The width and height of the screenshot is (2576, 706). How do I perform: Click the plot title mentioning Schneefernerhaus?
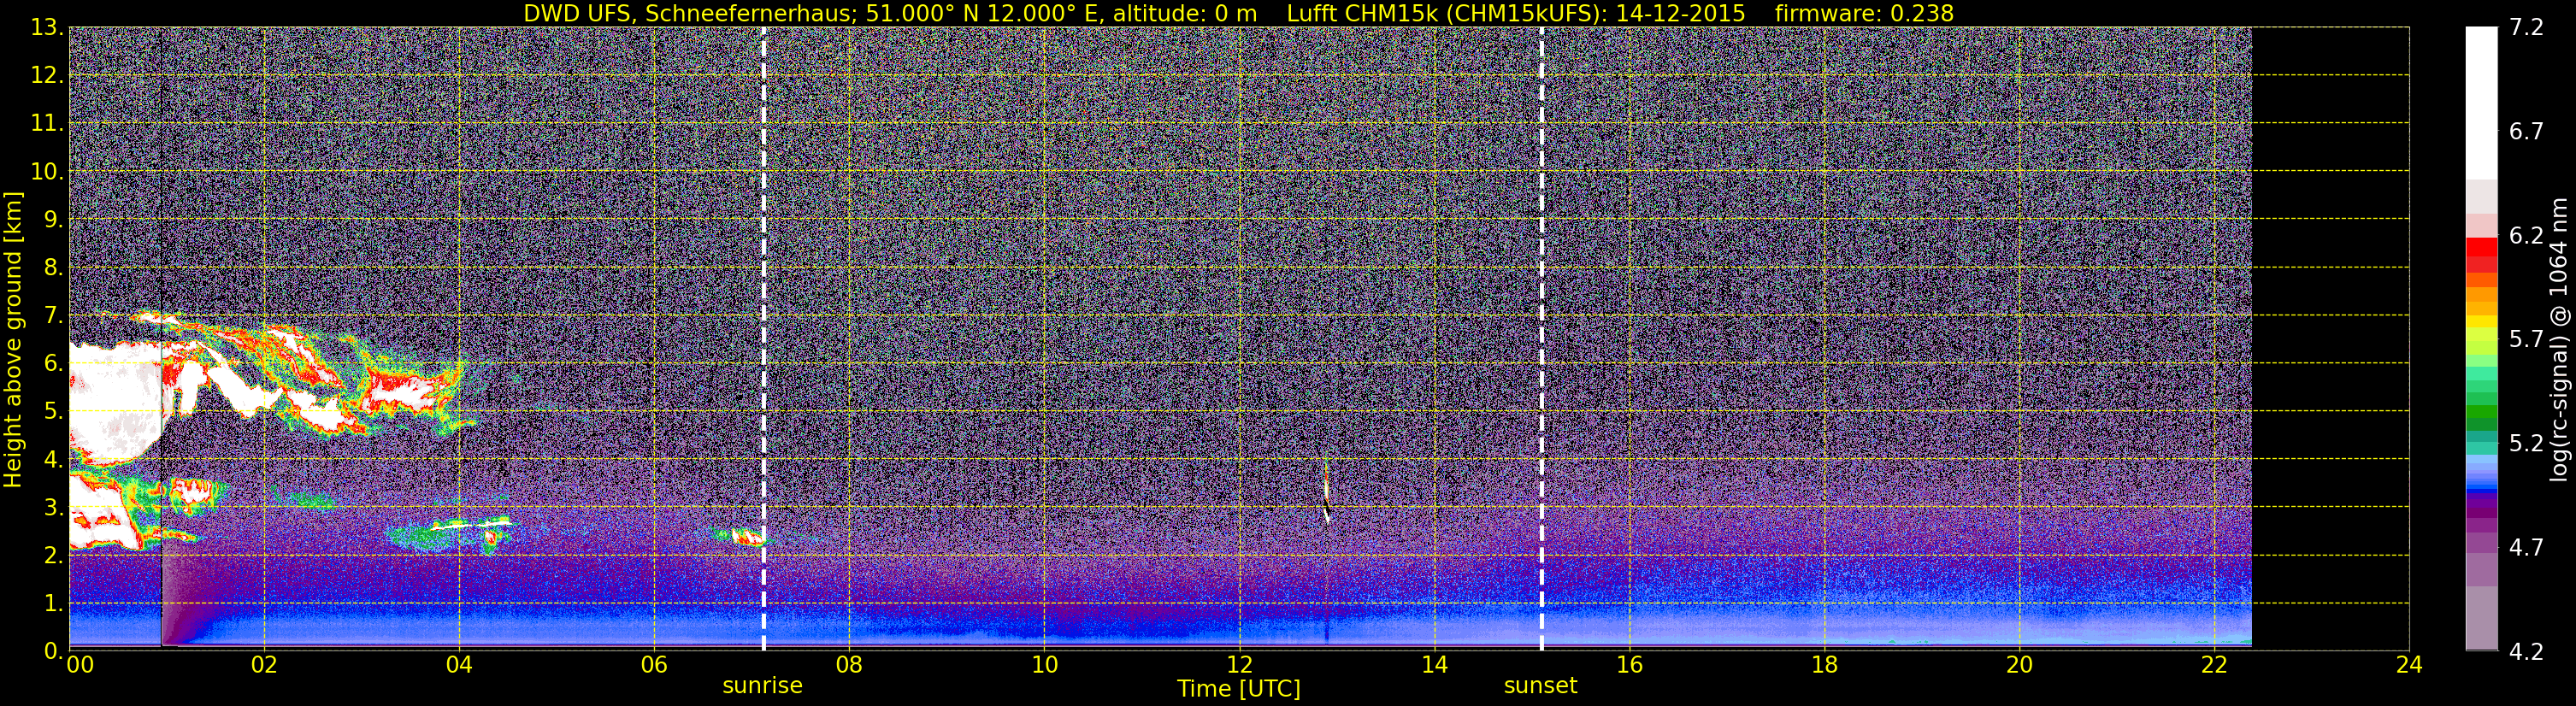(1238, 13)
